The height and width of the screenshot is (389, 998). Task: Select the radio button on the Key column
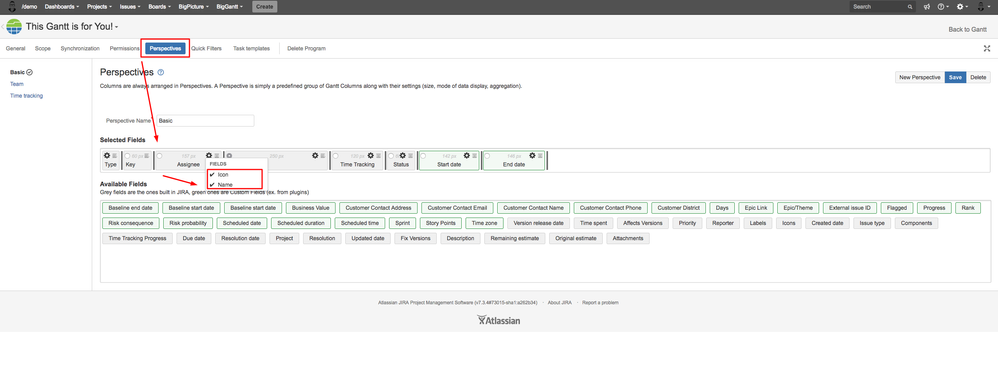pos(127,155)
